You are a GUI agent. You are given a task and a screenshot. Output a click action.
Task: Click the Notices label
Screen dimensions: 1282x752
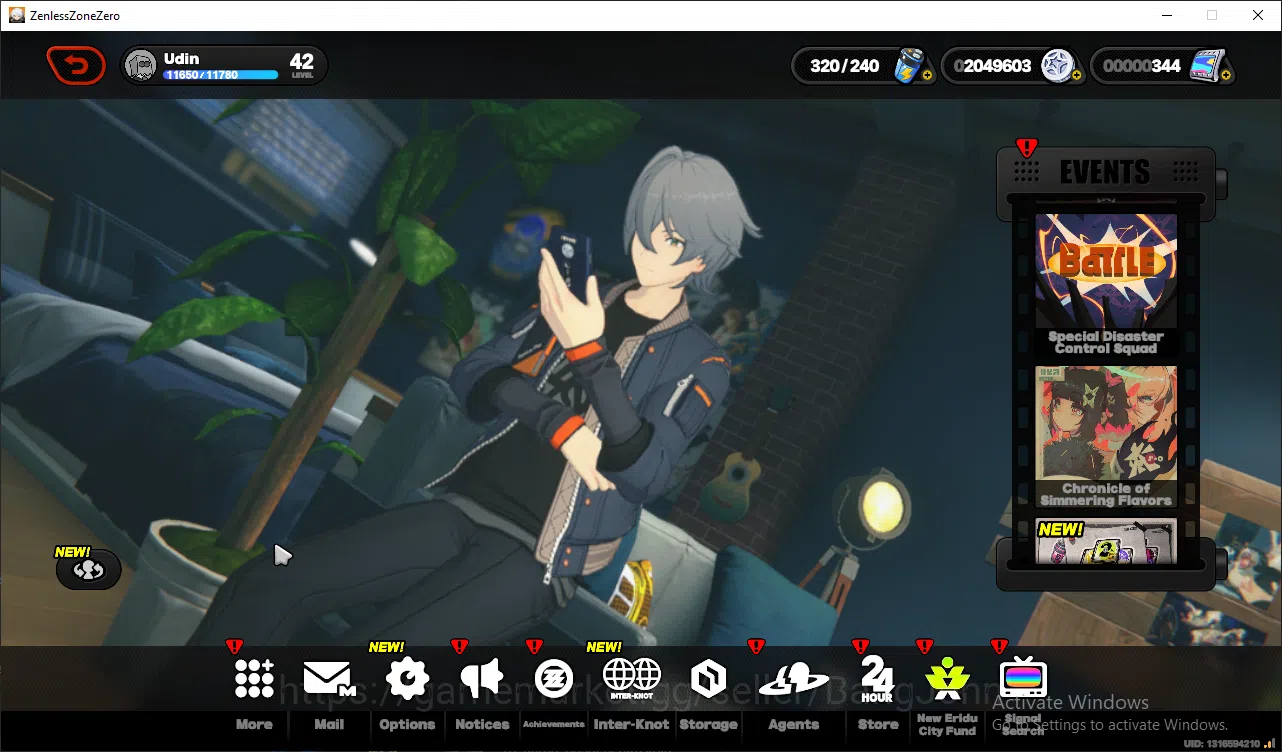pos(482,724)
